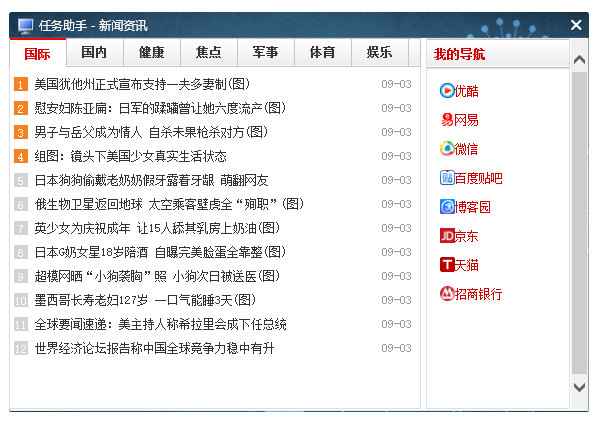This screenshot has width=599, height=421.
Task: Switch to the 国际 tab
Action: [x=37, y=53]
